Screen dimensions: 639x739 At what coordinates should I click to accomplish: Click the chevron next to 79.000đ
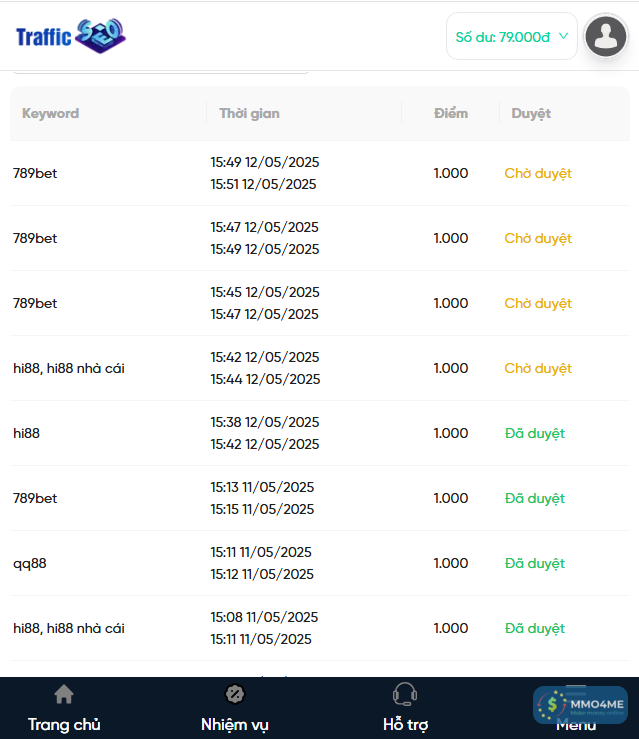(563, 36)
